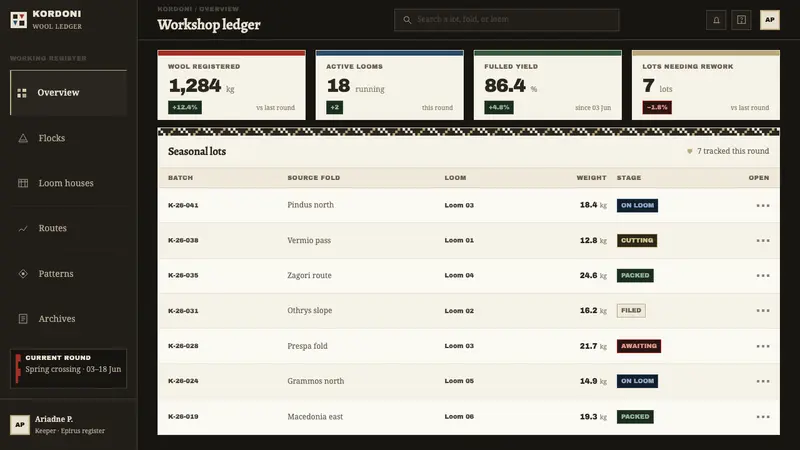
Task: Go to Loom houses
Action: click(68, 183)
